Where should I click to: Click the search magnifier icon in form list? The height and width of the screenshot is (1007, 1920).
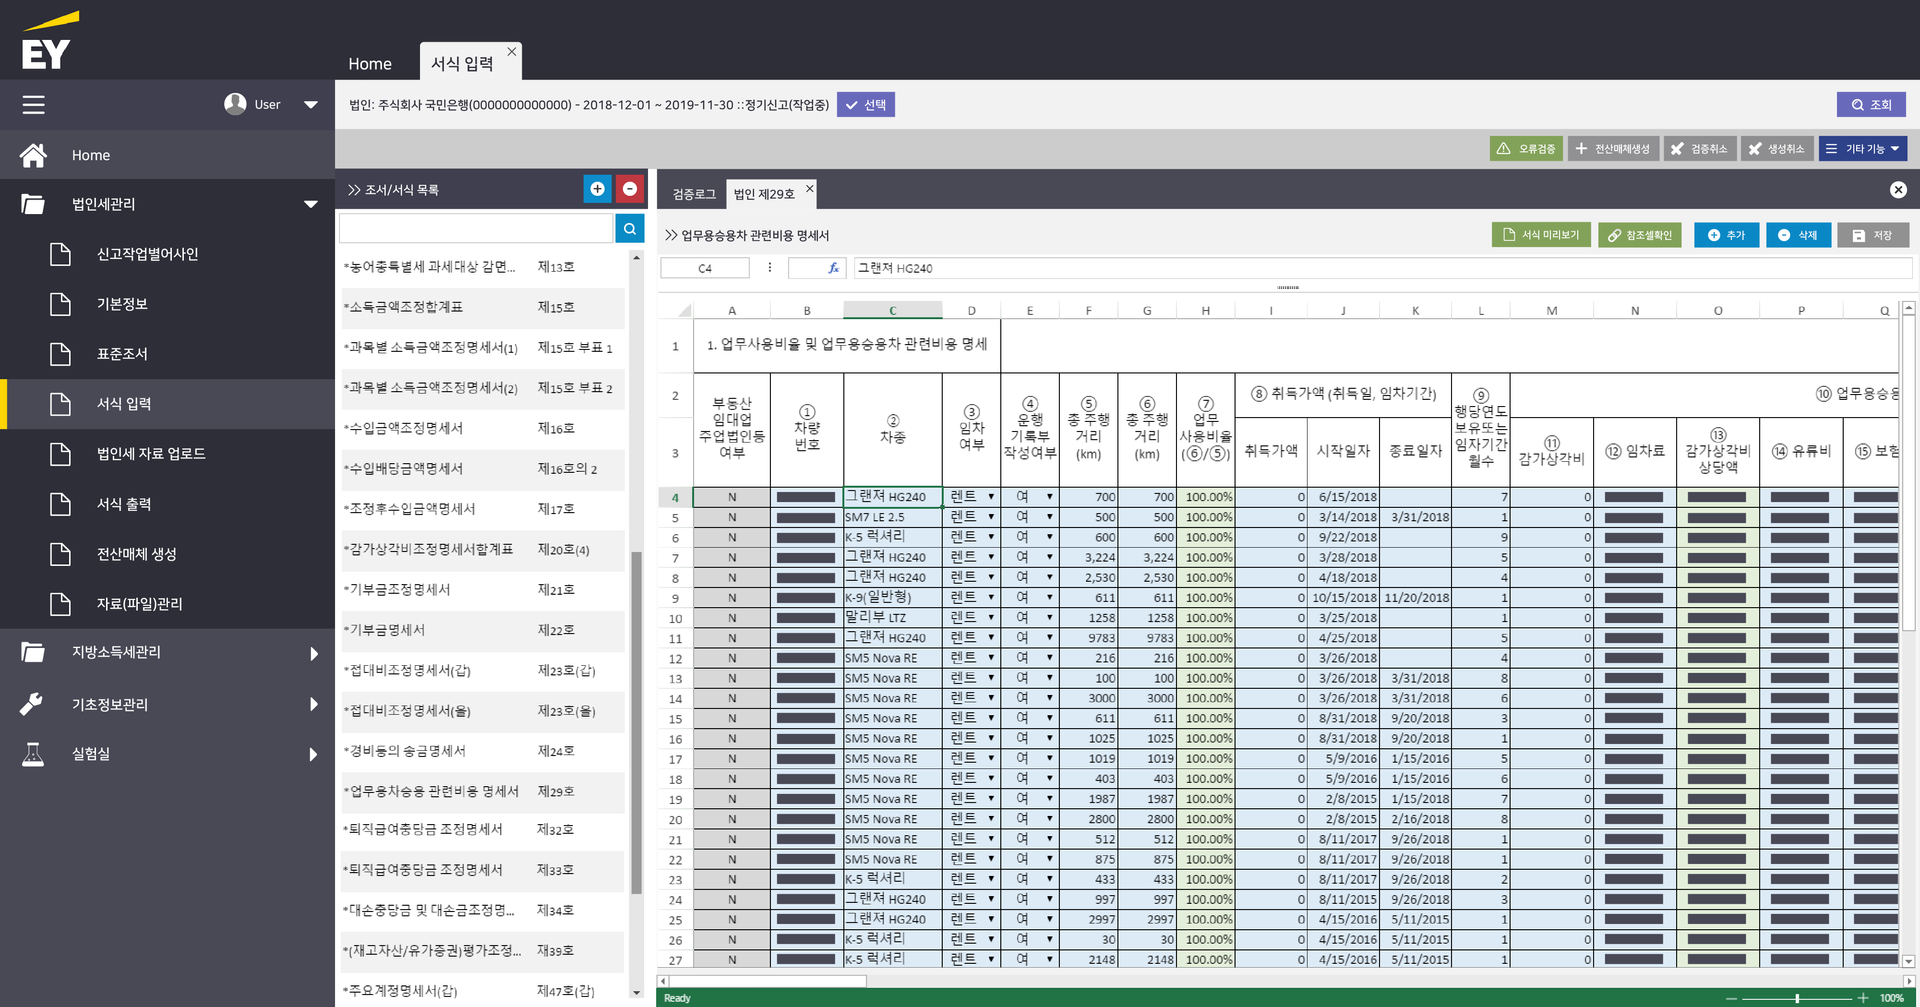630,229
